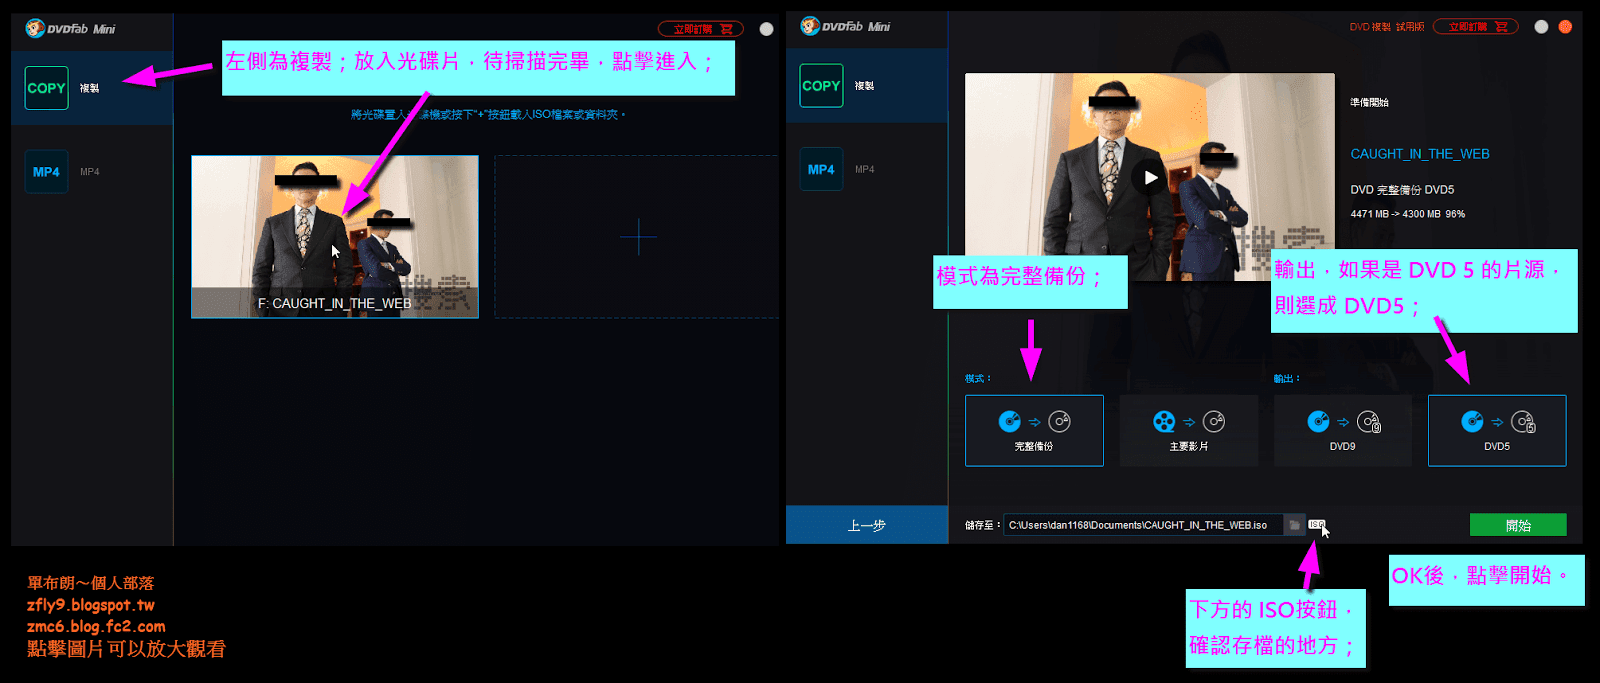Screen dimensions: 1600x683
Task: Play the video preview
Action: point(1150,177)
